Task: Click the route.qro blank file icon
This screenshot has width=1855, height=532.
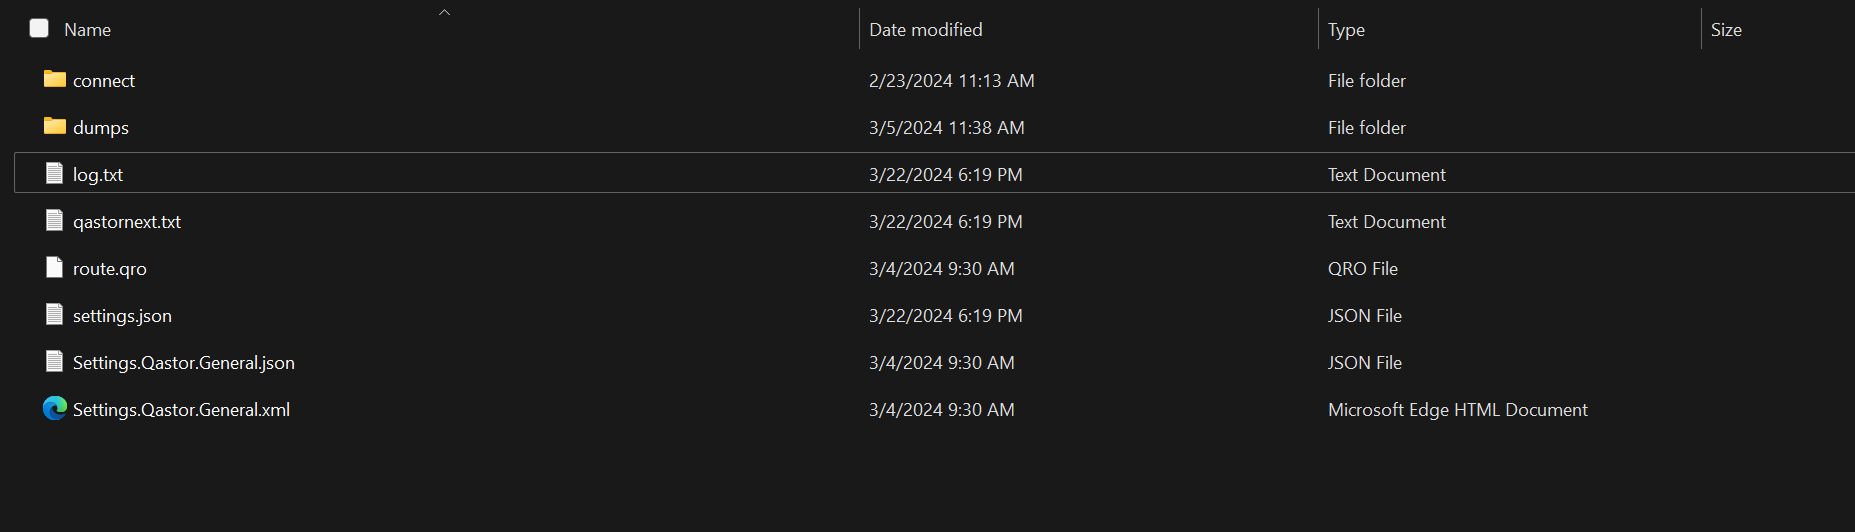Action: tap(55, 267)
